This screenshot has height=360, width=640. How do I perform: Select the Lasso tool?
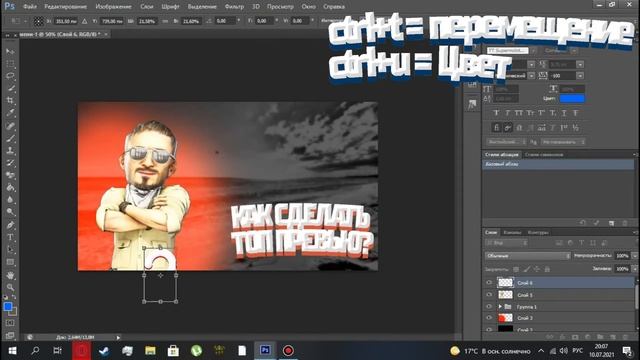pyautogui.click(x=10, y=76)
